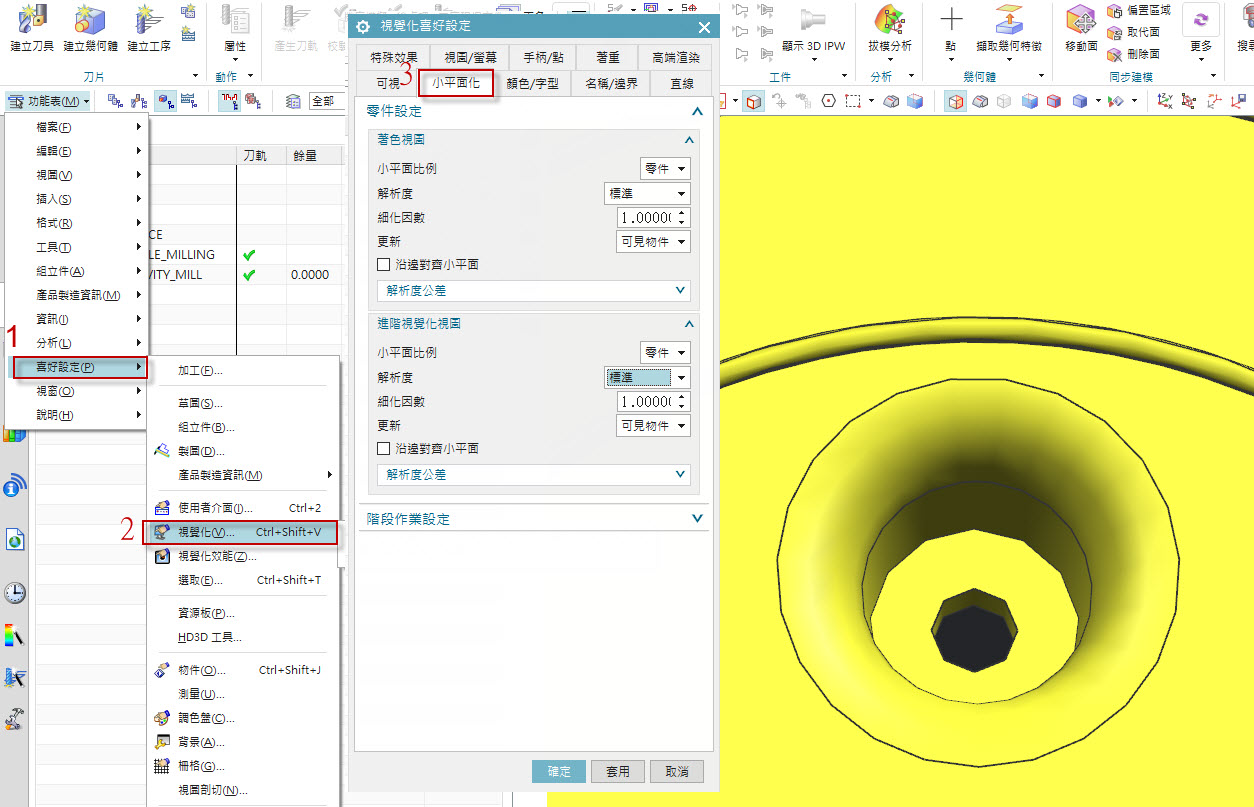Open 解析度 dropdown in 著色視圖
This screenshot has width=1254, height=807.
coord(648,193)
